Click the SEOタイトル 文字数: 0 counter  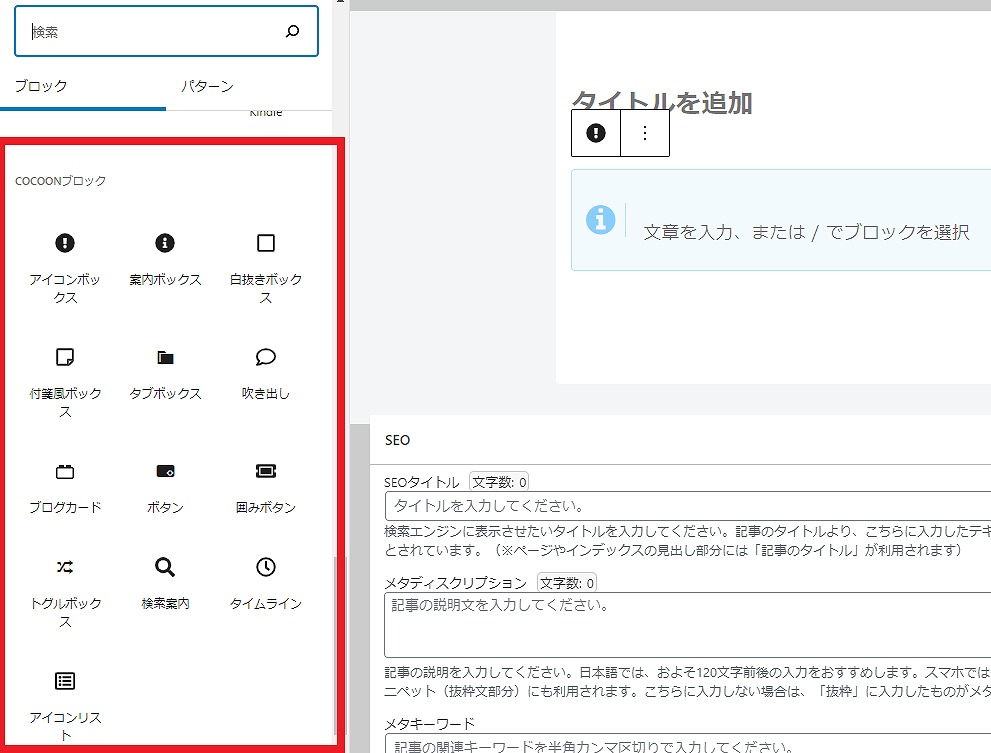[x=499, y=482]
